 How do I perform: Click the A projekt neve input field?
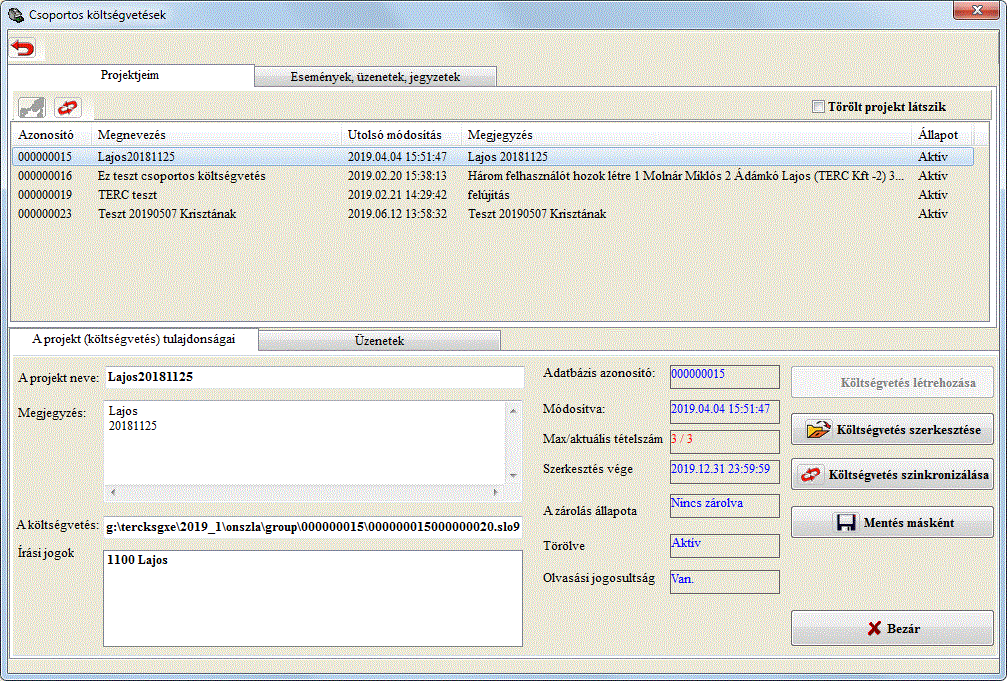(x=313, y=377)
